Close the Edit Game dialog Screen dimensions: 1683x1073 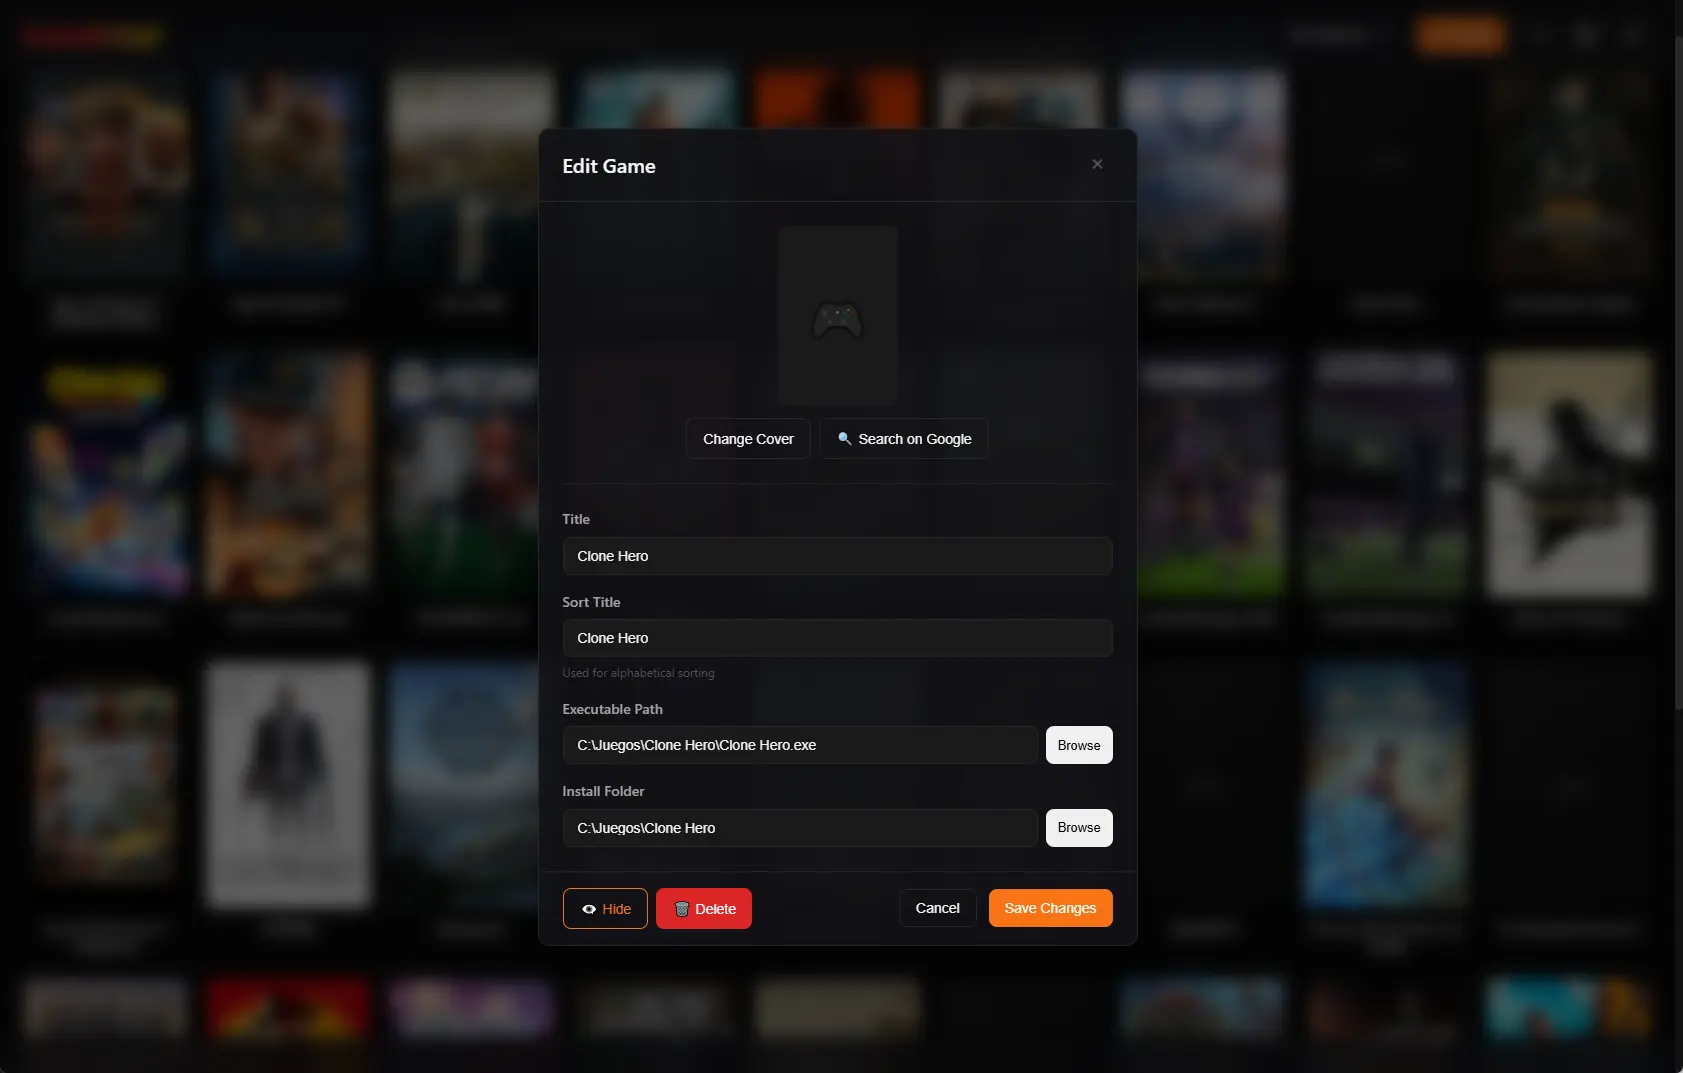(1097, 164)
